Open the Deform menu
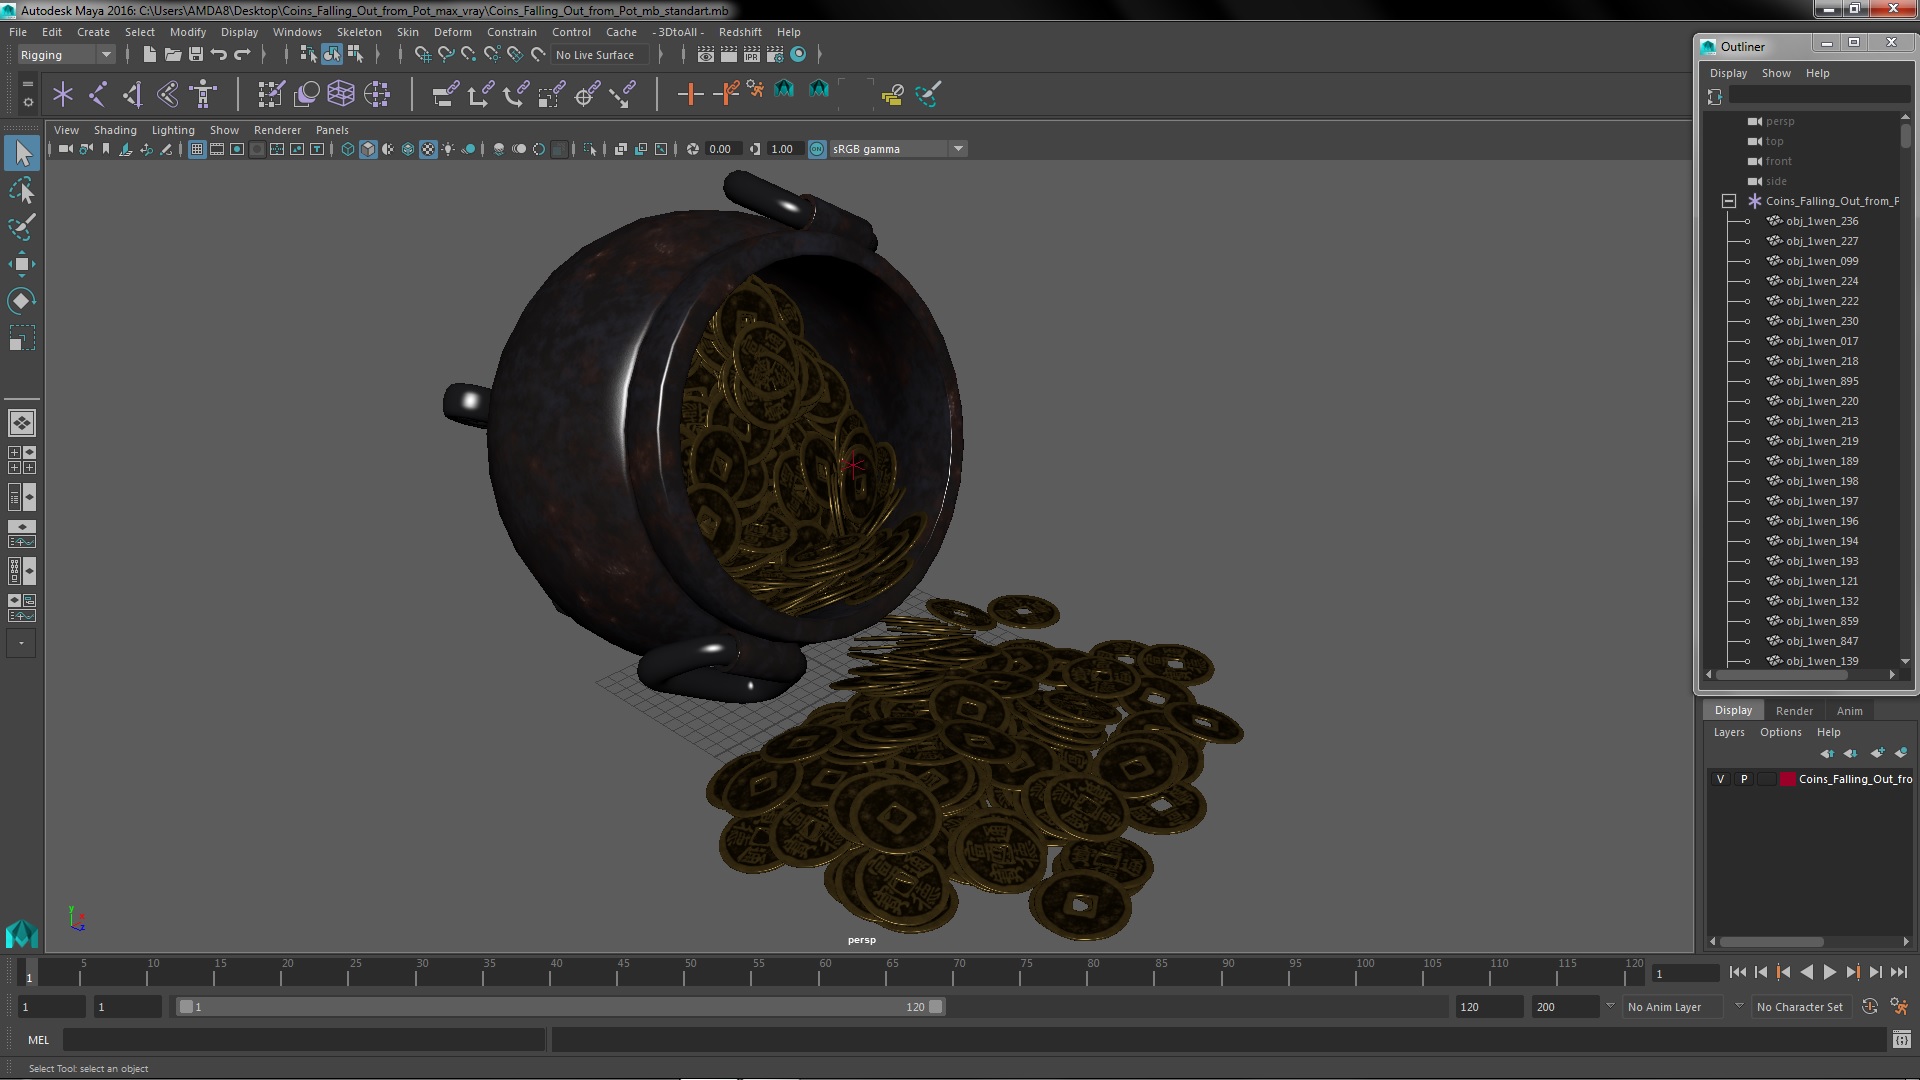This screenshot has height=1080, width=1920. coord(452,32)
